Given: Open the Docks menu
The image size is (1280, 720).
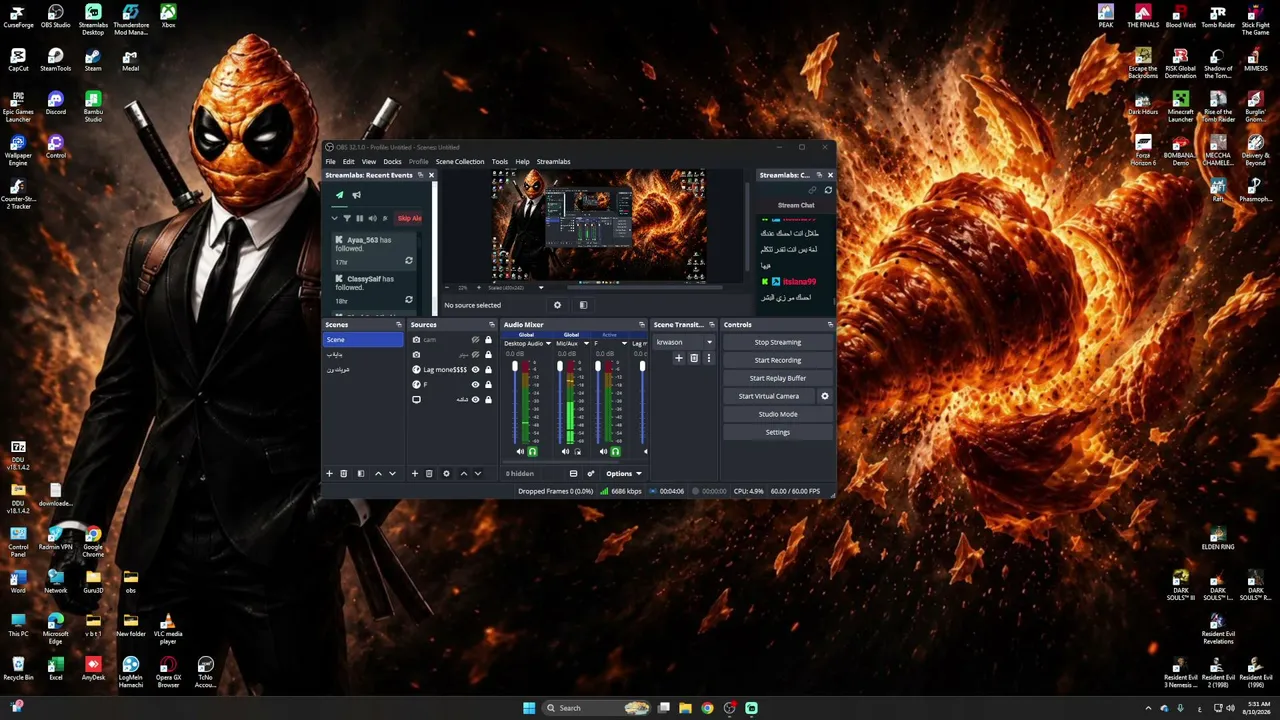Looking at the screenshot, I should 392,162.
